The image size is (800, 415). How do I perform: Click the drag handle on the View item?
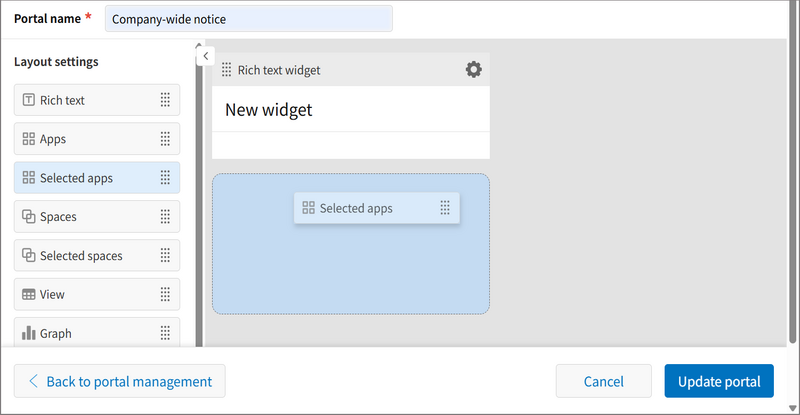point(165,295)
